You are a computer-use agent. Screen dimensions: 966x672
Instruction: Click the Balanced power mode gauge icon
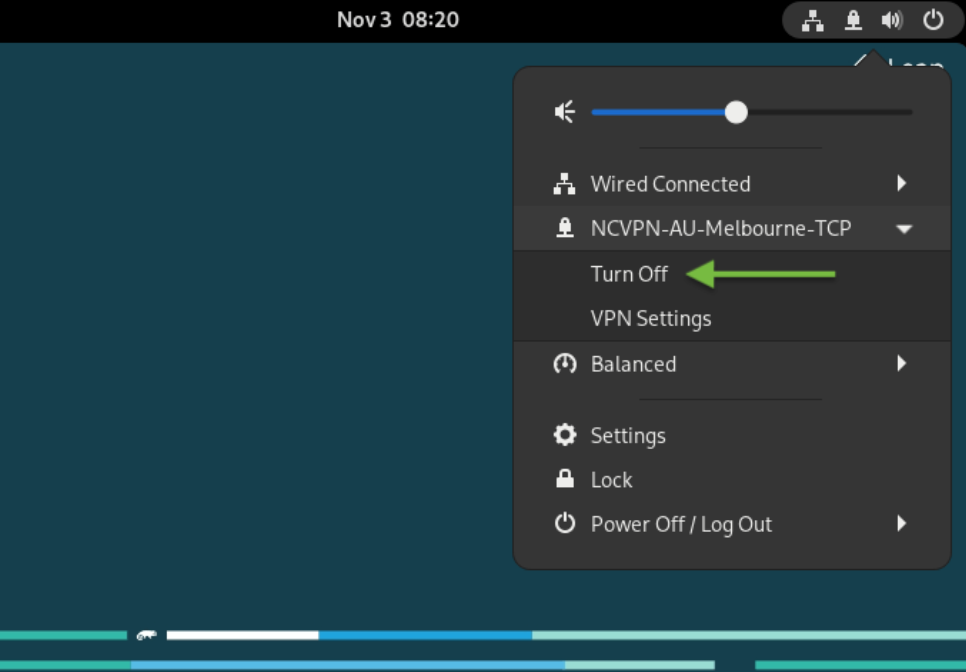click(564, 363)
